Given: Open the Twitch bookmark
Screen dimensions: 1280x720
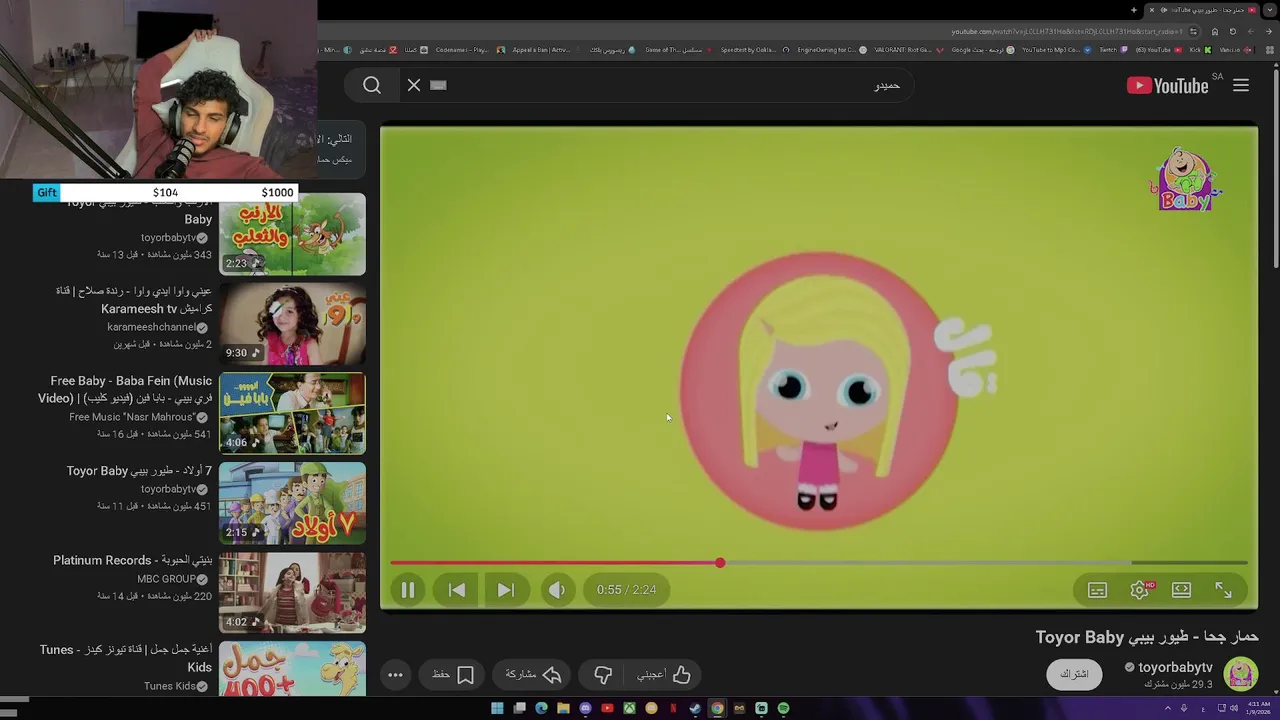Looking at the screenshot, I should 1112,50.
